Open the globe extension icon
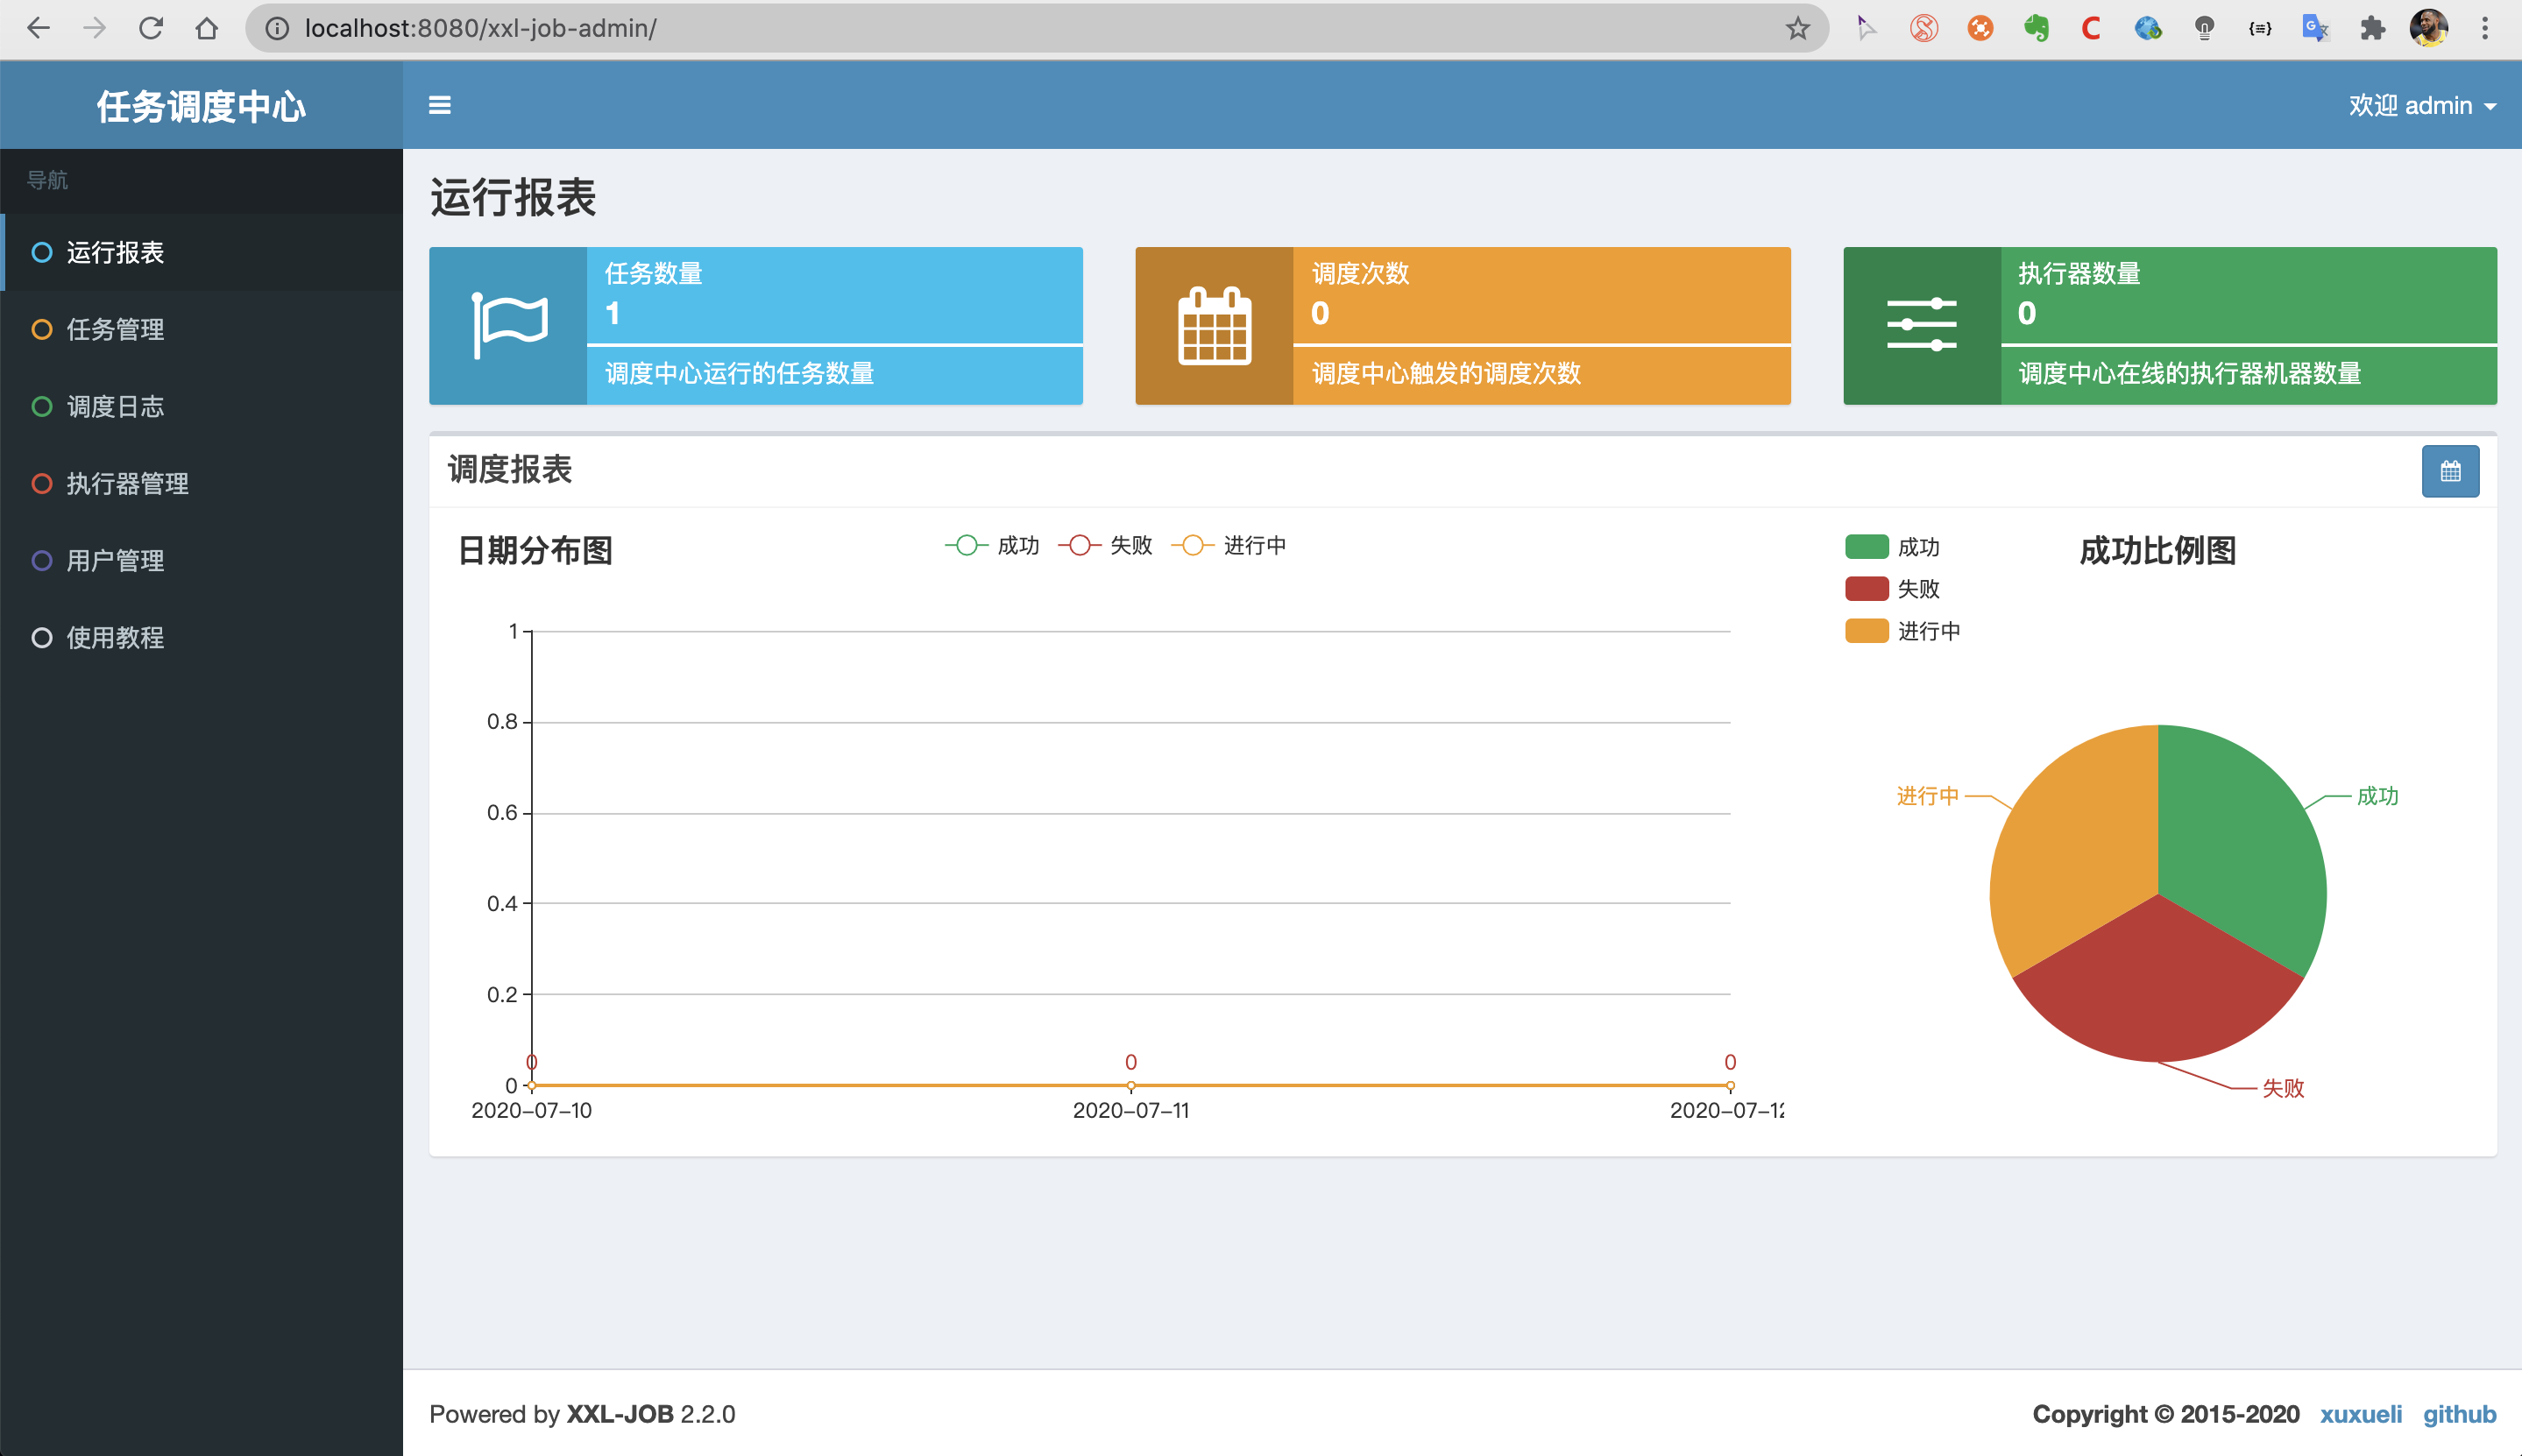 pyautogui.click(x=2147, y=28)
